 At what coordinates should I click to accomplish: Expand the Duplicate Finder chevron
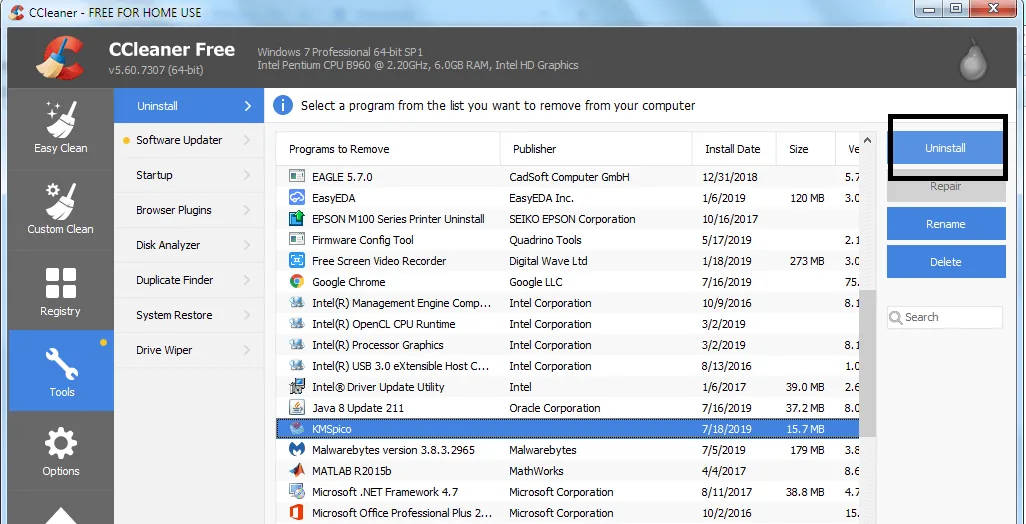click(247, 280)
